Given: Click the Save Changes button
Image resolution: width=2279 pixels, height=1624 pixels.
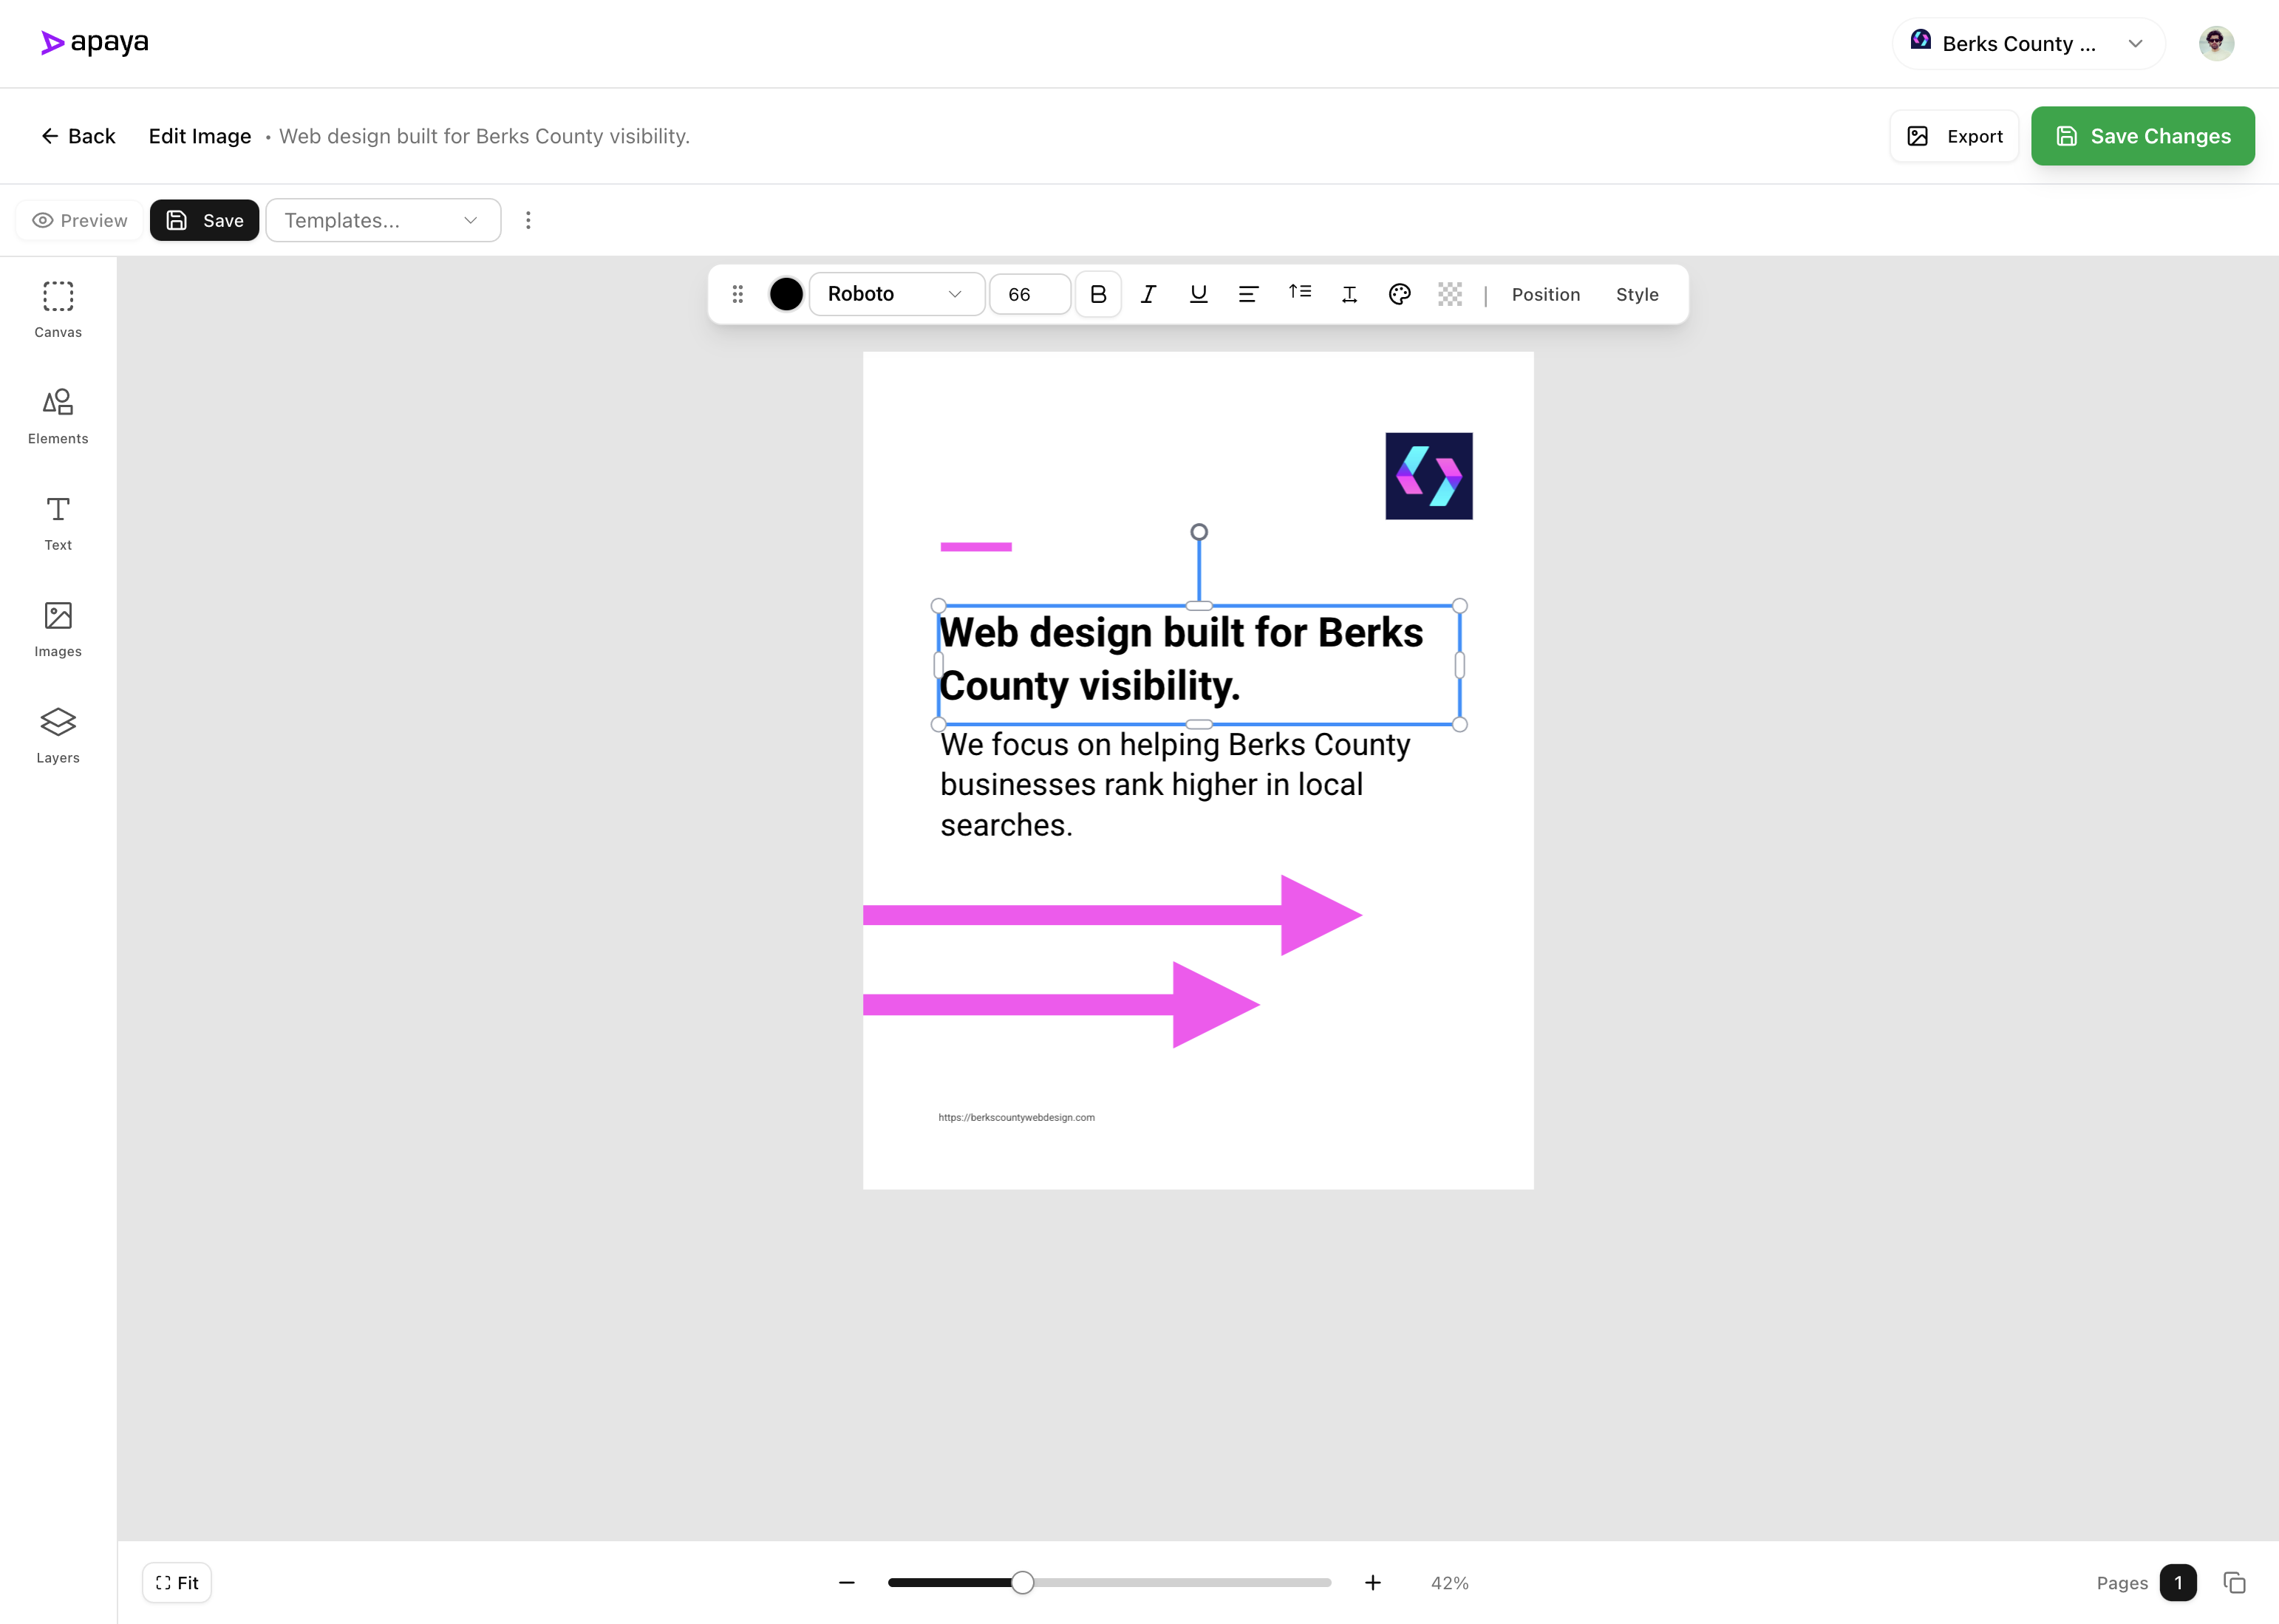Looking at the screenshot, I should (2142, 136).
